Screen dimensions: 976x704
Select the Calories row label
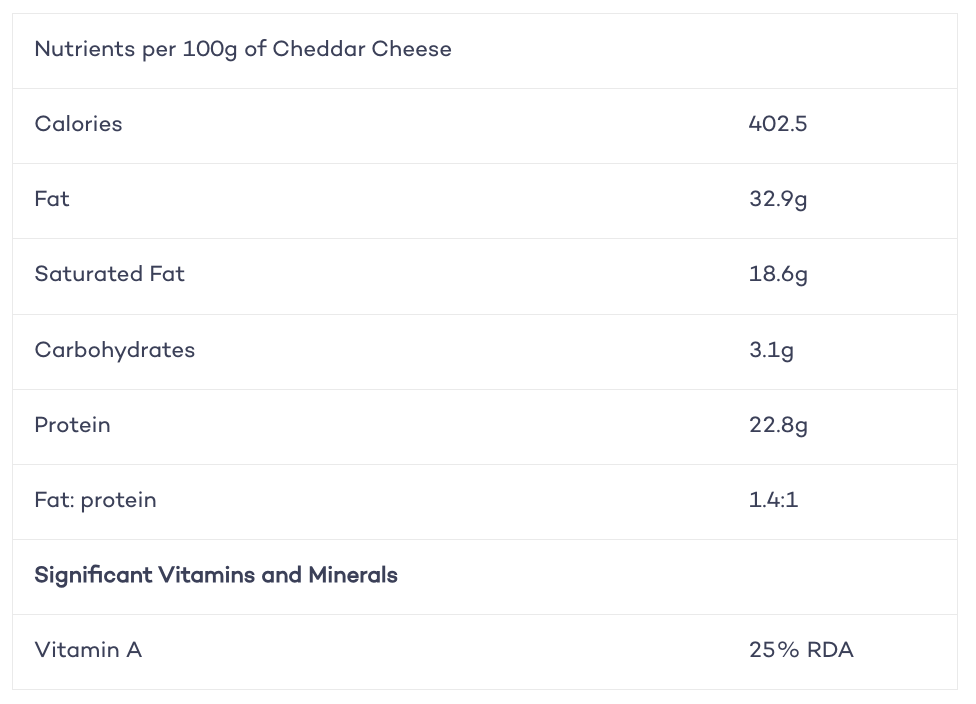78,124
